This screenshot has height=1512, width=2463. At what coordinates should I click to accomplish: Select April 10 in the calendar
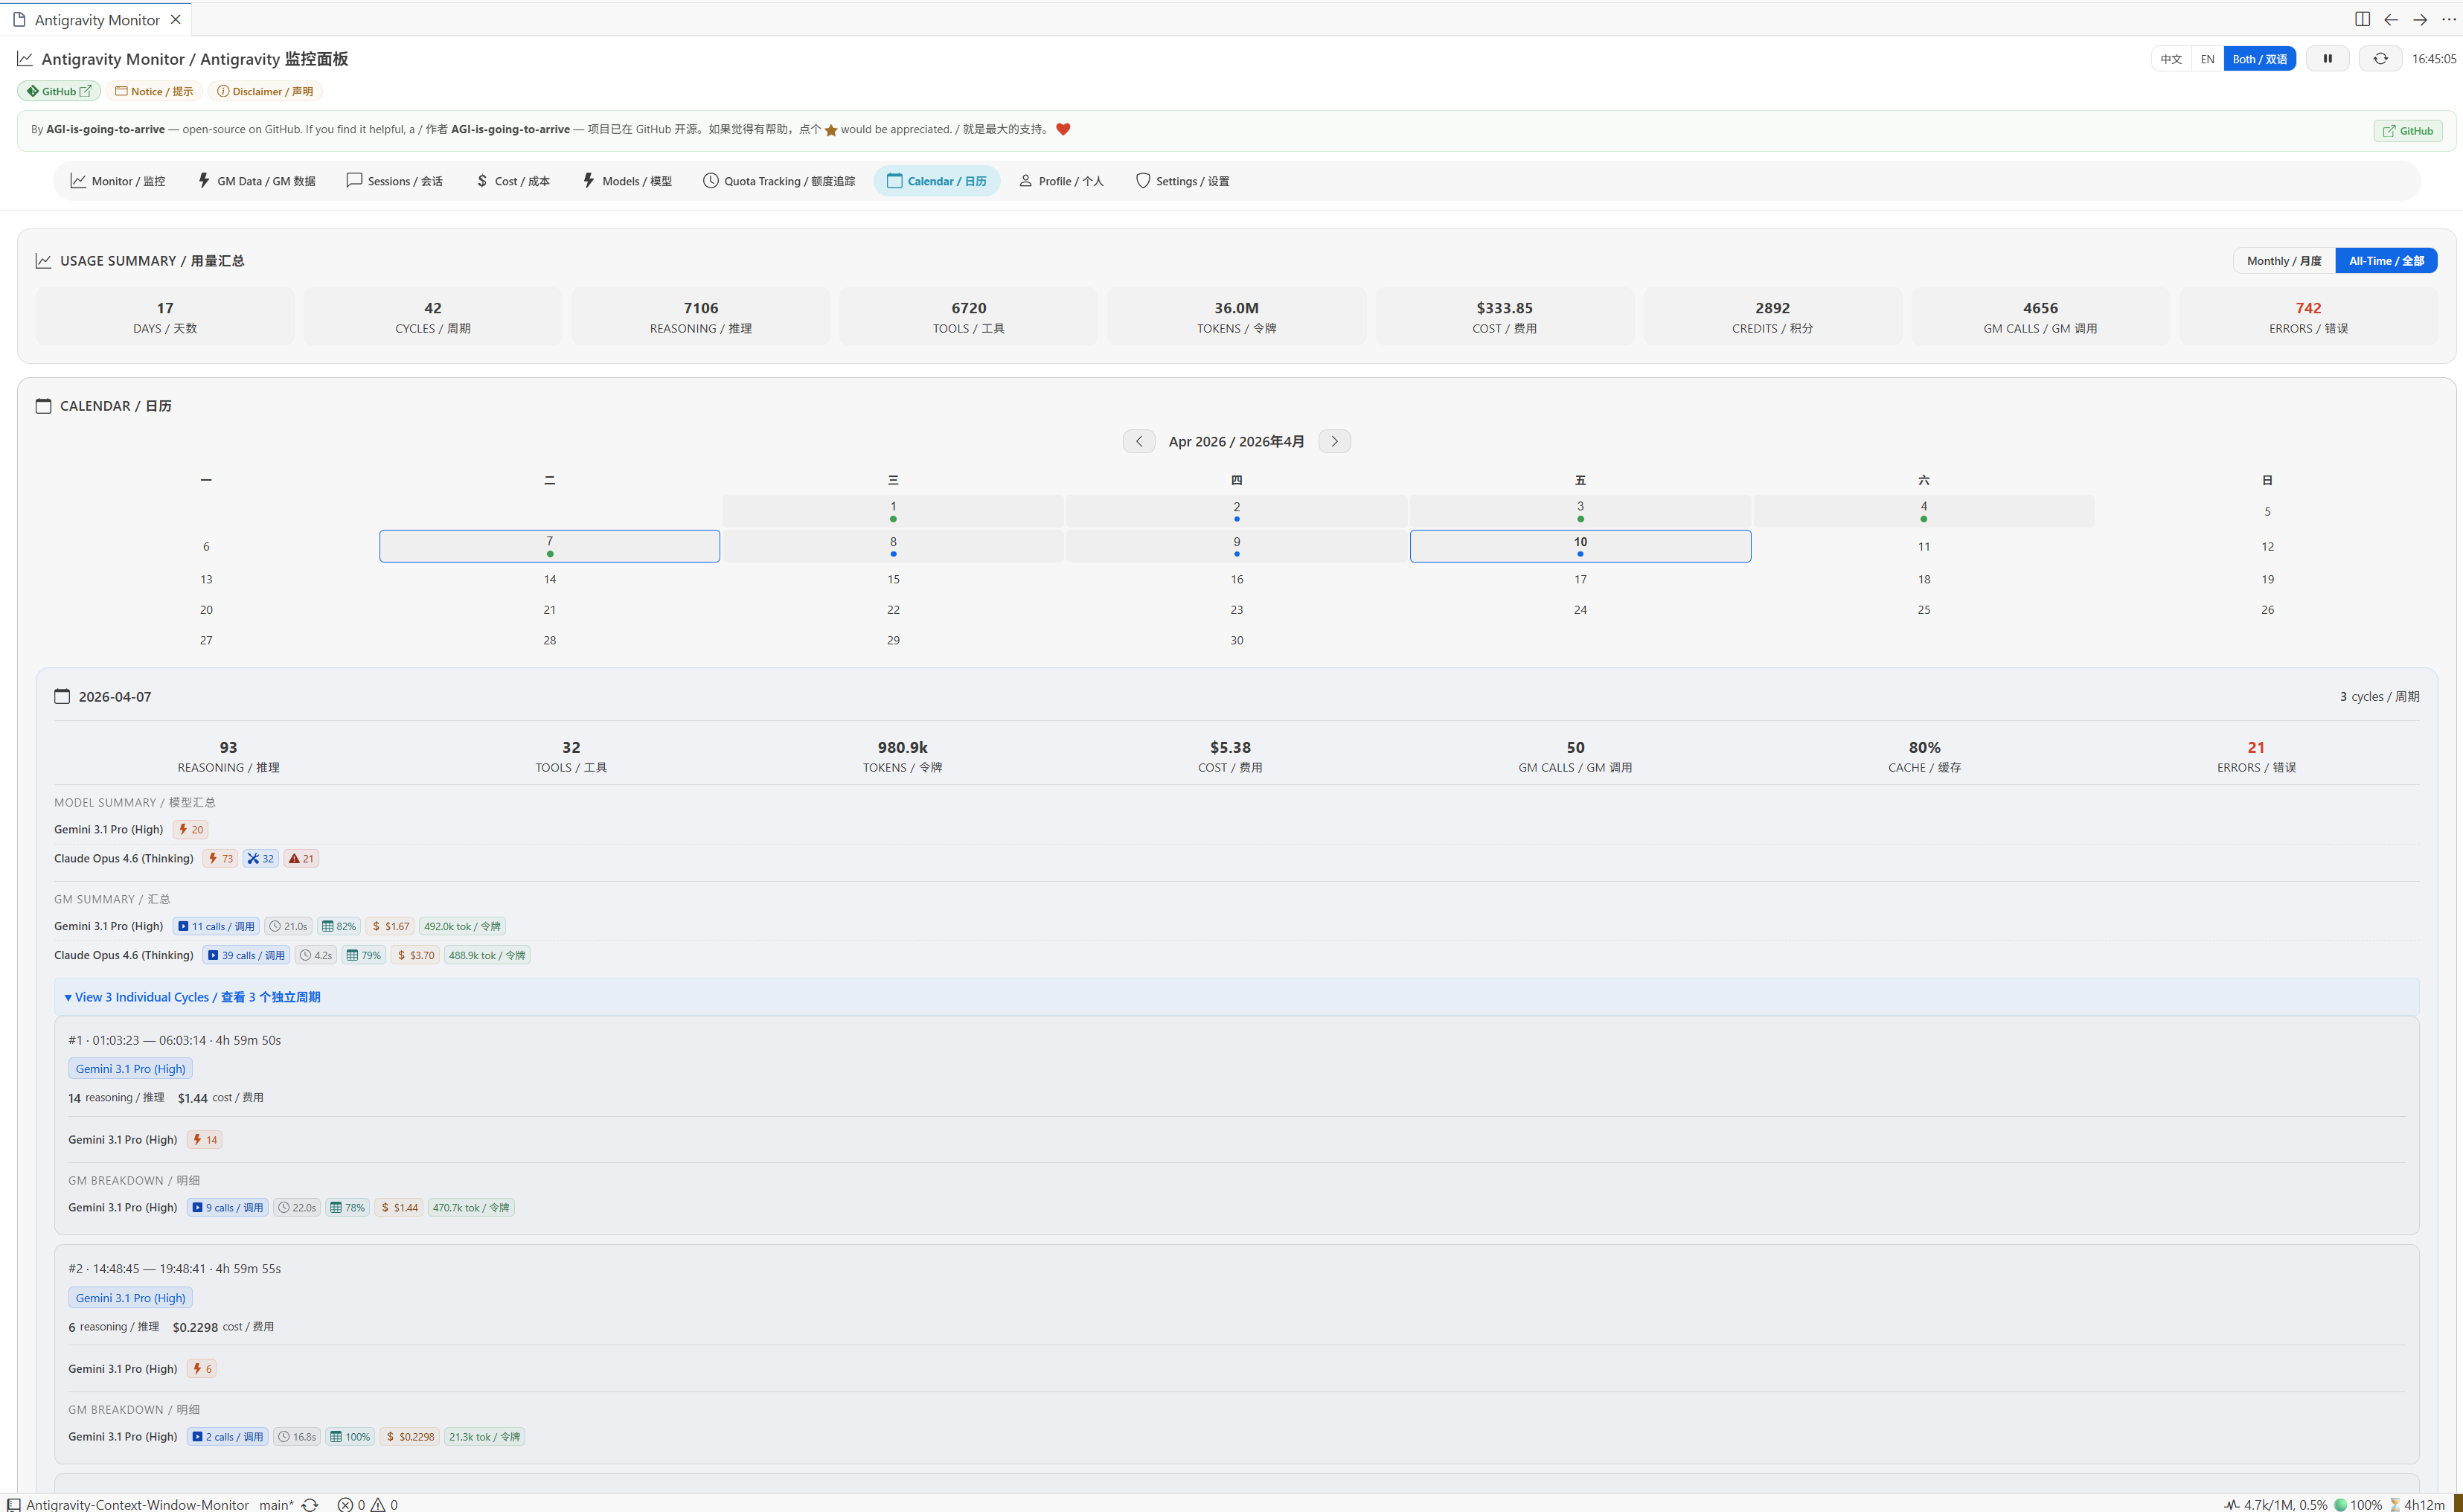click(1580, 546)
